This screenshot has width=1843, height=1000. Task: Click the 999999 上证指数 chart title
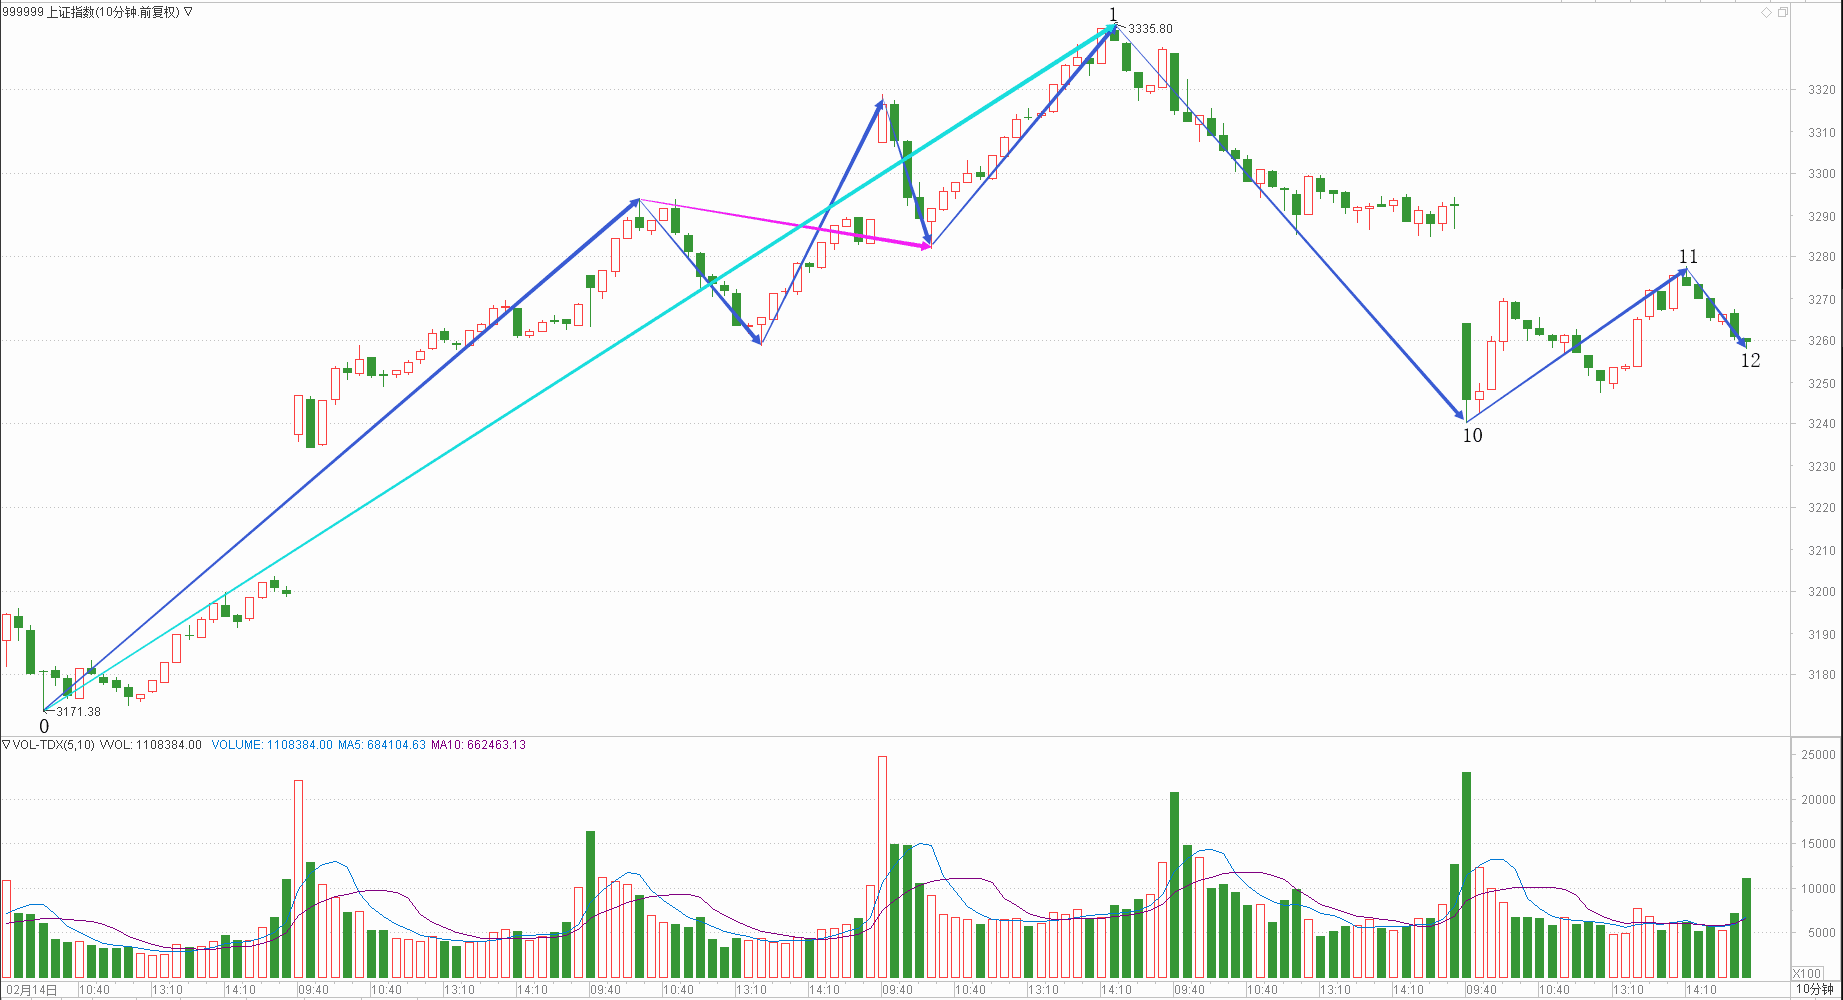(x=90, y=12)
